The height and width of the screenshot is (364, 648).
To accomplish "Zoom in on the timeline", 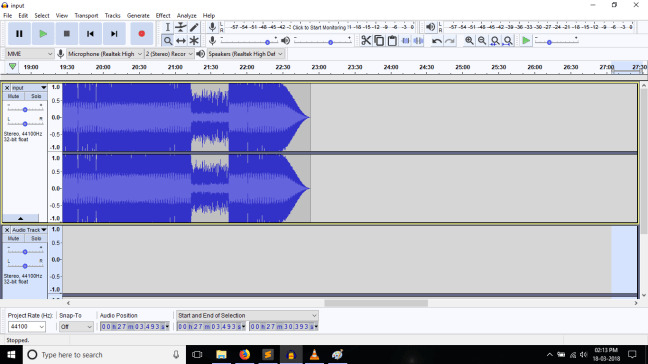I will click(x=469, y=40).
